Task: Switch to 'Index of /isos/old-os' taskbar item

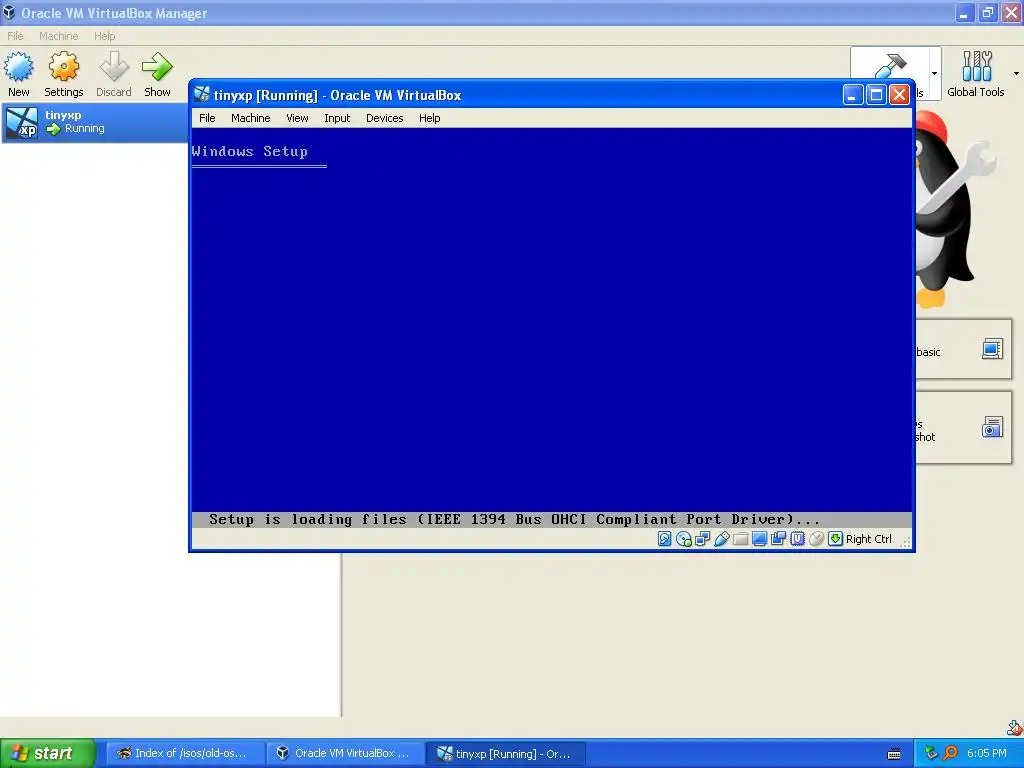Action: pos(185,754)
